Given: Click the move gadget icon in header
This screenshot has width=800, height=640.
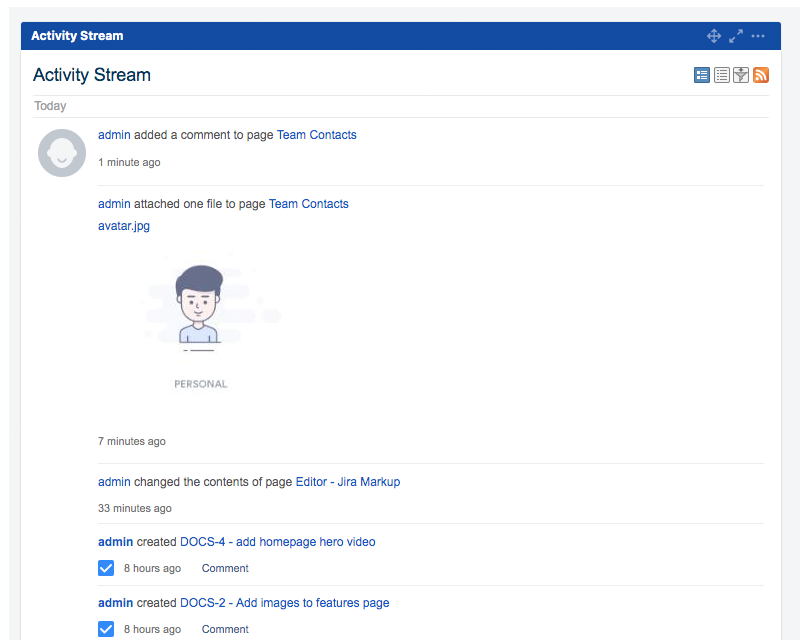Looking at the screenshot, I should pos(714,36).
